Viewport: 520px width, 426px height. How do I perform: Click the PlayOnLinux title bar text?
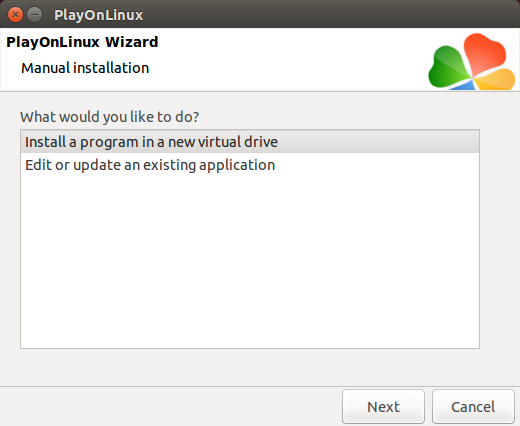(99, 15)
